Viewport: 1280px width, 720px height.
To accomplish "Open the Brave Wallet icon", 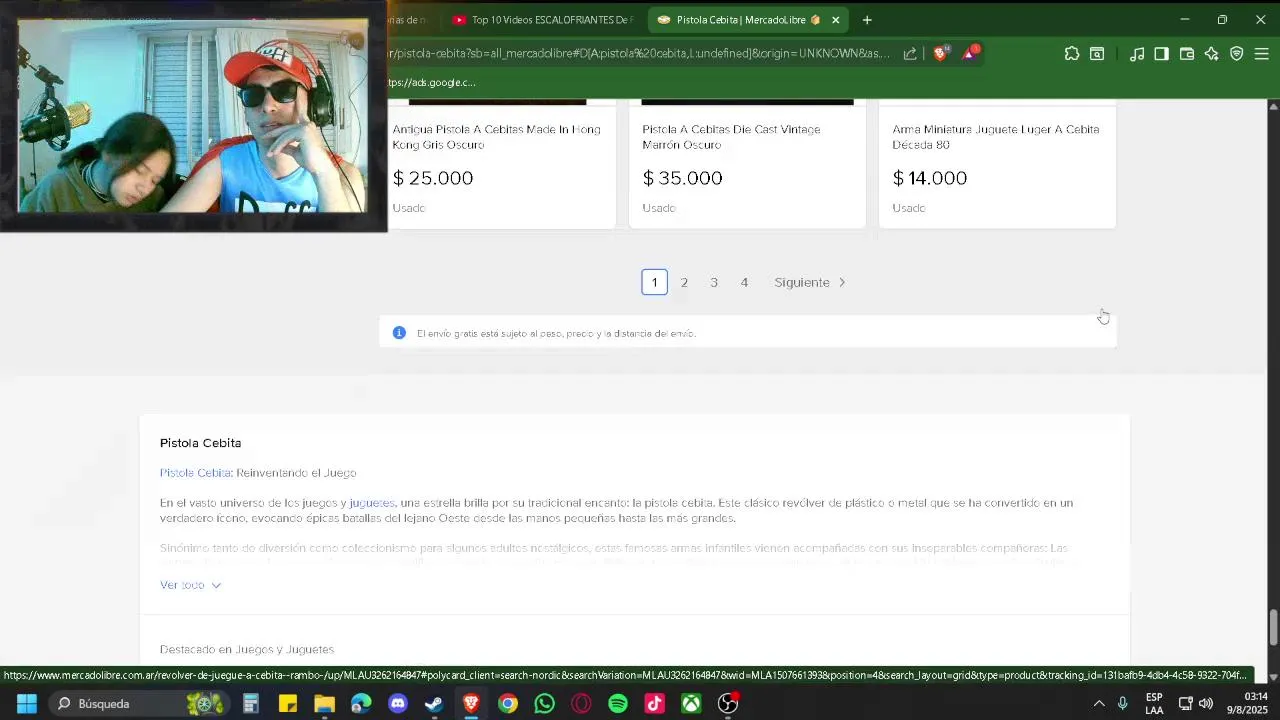I will (1187, 54).
